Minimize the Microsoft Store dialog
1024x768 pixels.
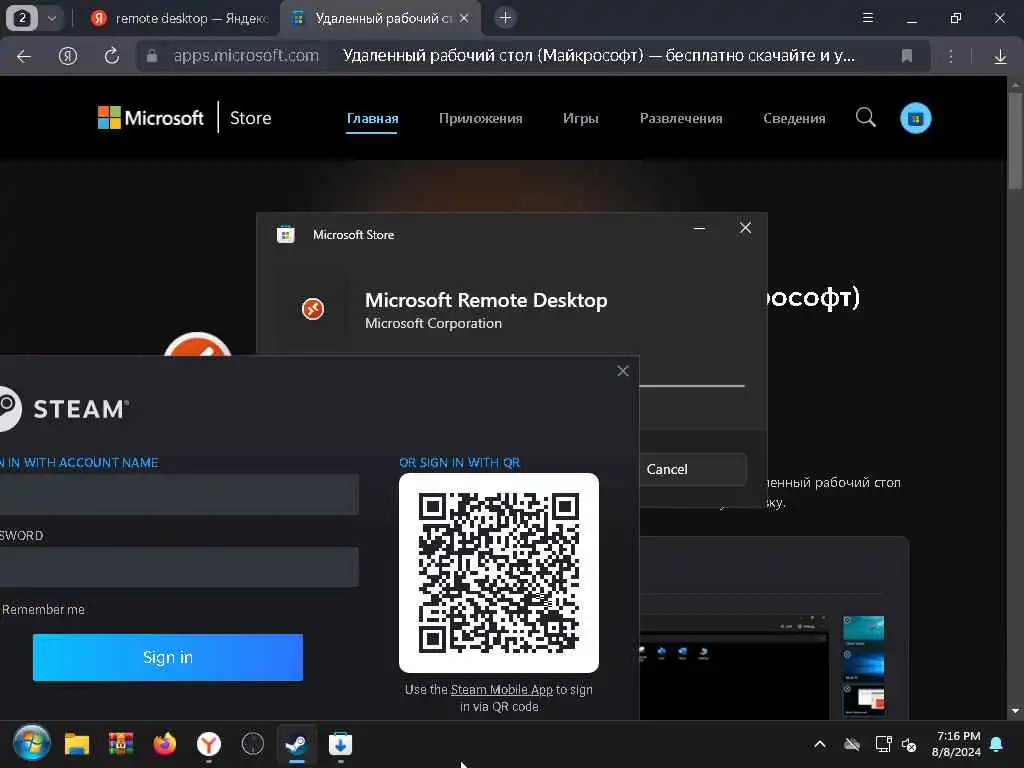click(x=699, y=228)
